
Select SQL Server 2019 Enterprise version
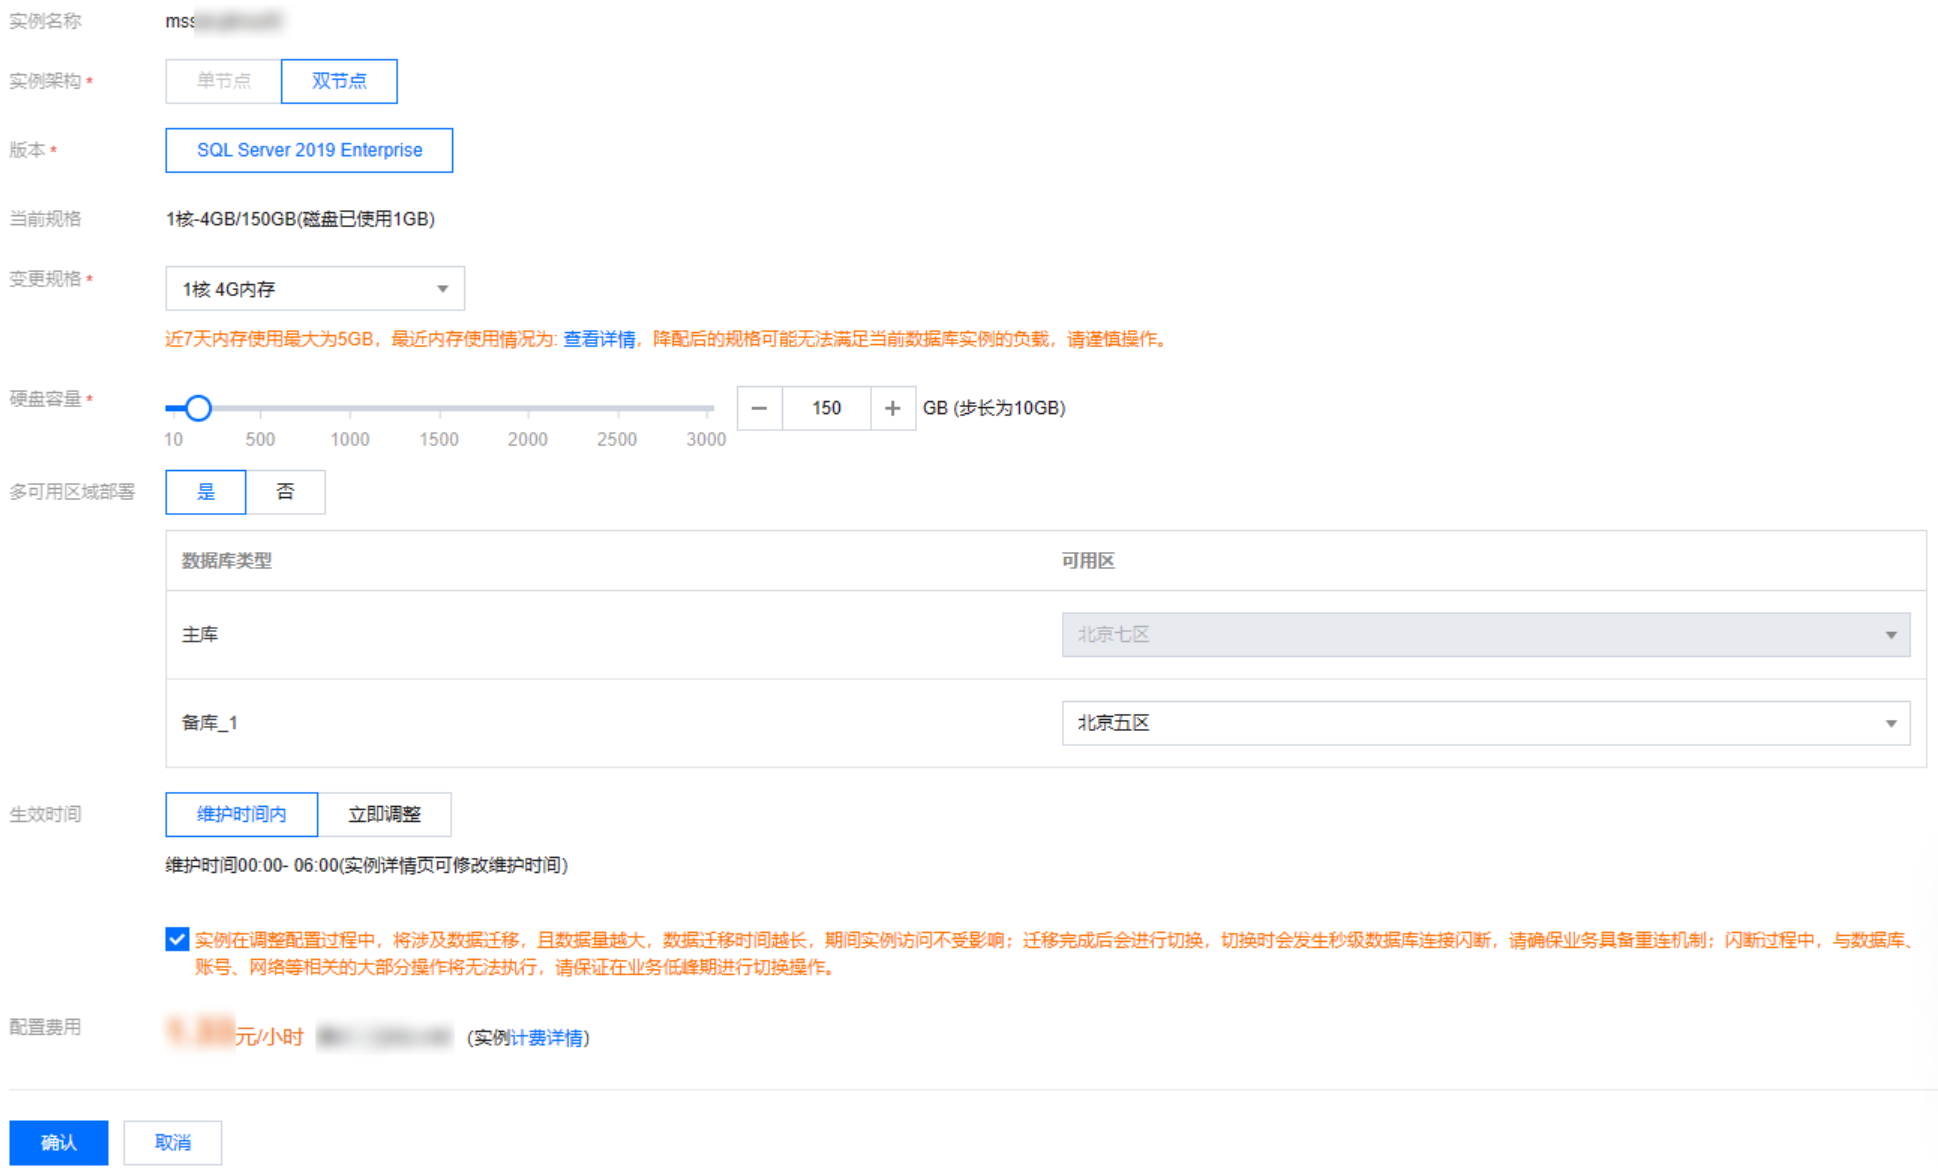(309, 150)
